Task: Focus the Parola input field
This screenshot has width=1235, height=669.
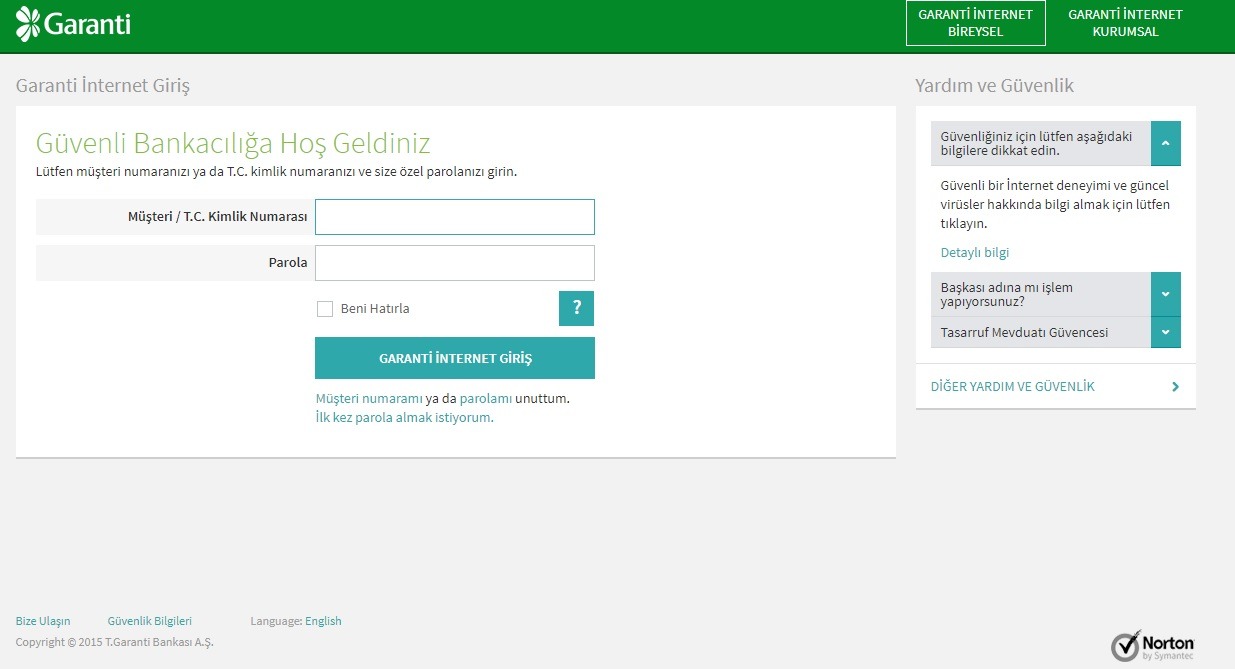Action: tap(455, 263)
